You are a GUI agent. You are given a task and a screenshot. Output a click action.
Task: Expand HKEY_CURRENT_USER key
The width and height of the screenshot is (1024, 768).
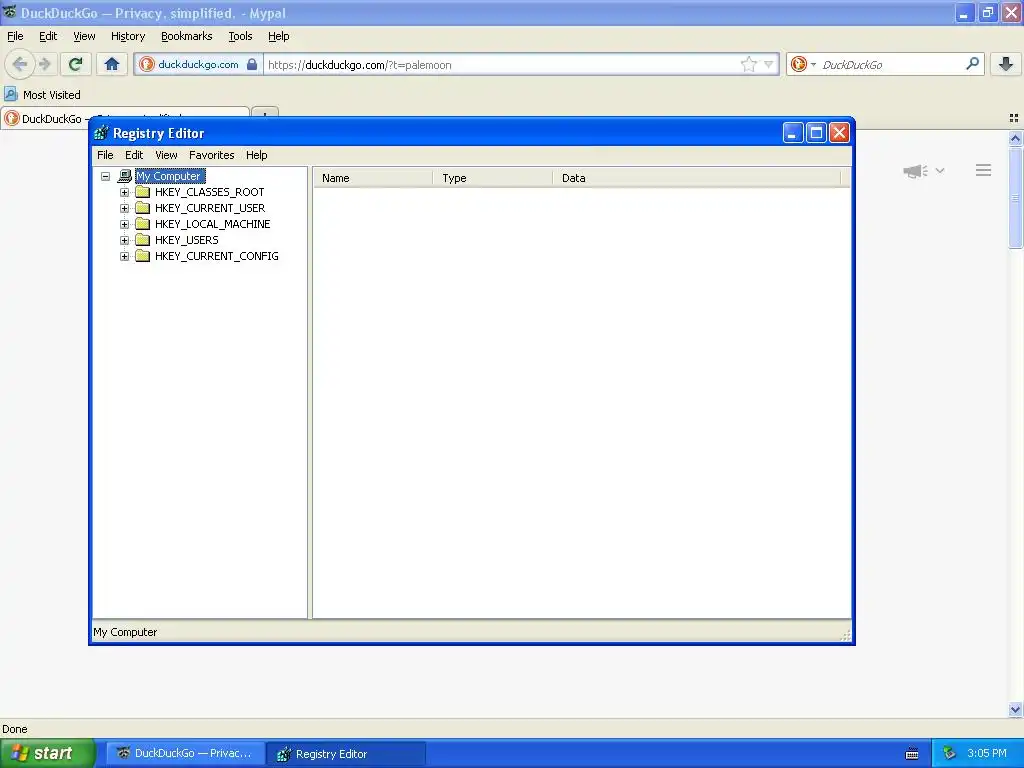[124, 208]
